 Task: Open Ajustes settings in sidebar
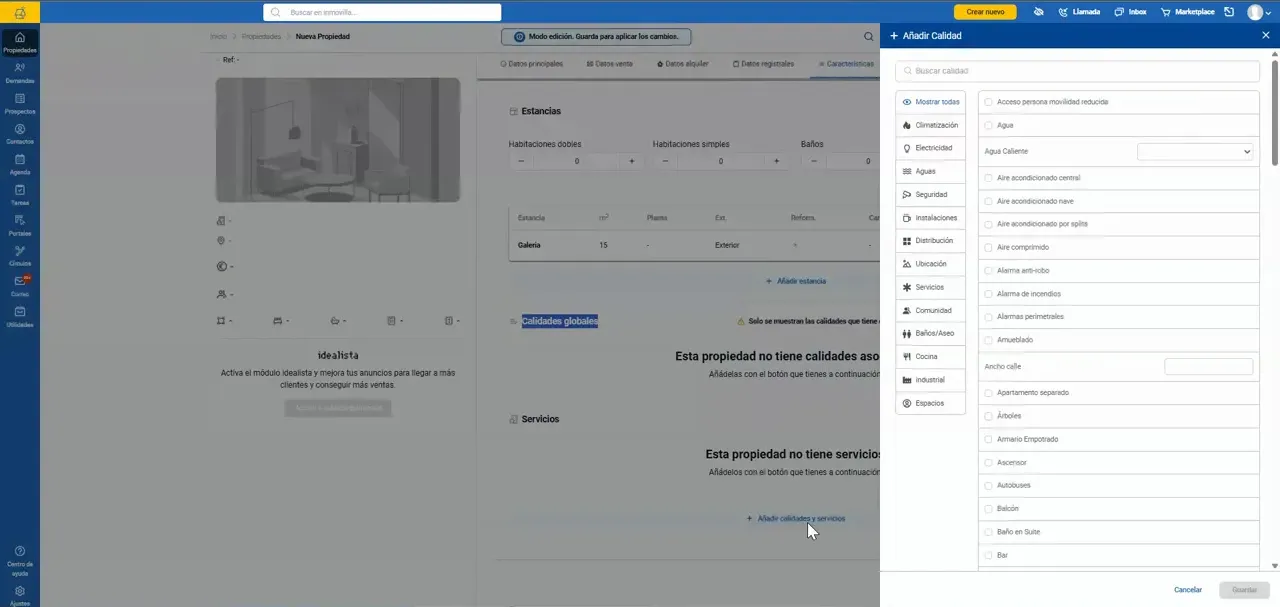[x=20, y=595]
